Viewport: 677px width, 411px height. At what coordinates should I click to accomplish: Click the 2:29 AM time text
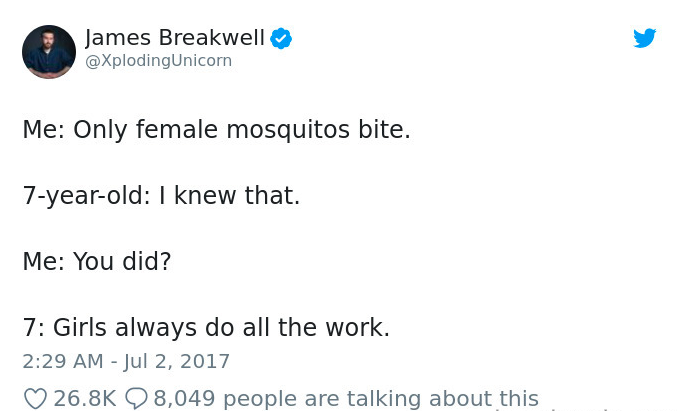click(x=62, y=361)
